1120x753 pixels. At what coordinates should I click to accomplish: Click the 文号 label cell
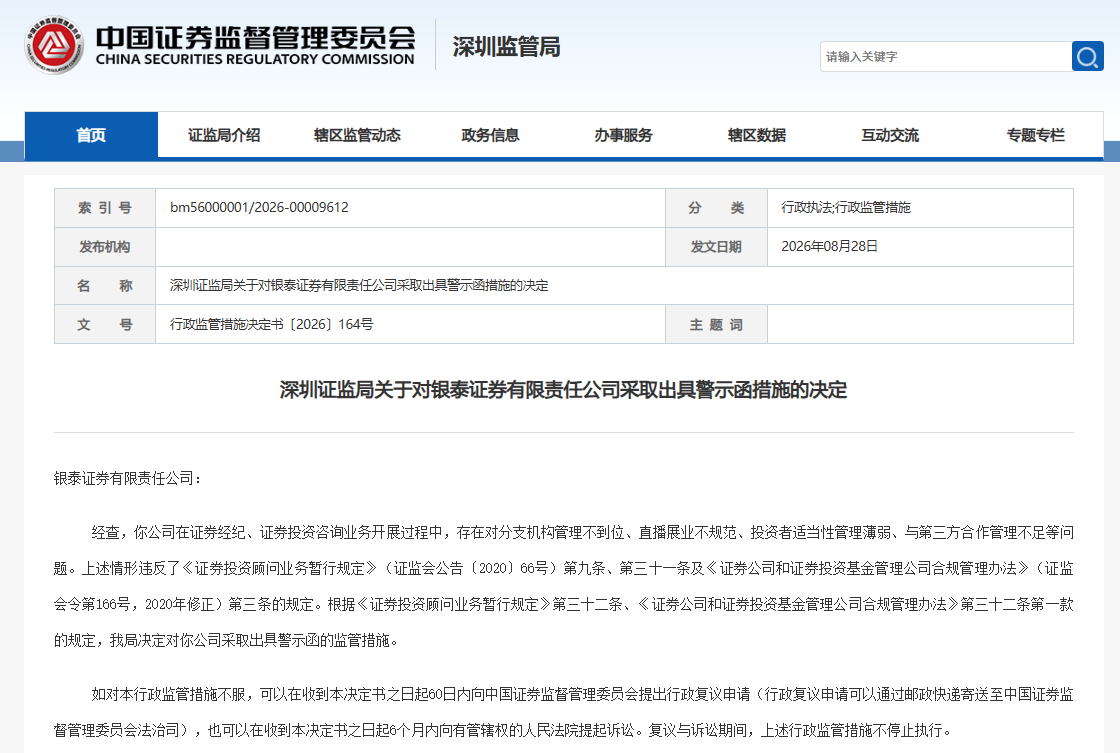[x=105, y=324]
